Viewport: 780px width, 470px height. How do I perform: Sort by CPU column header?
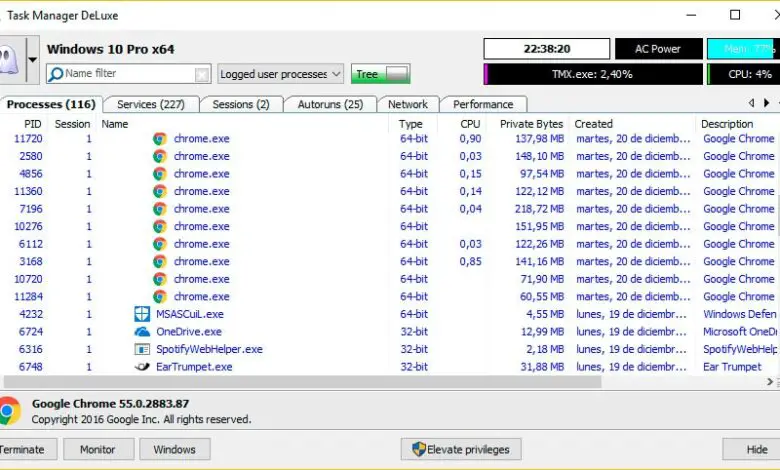(x=470, y=124)
